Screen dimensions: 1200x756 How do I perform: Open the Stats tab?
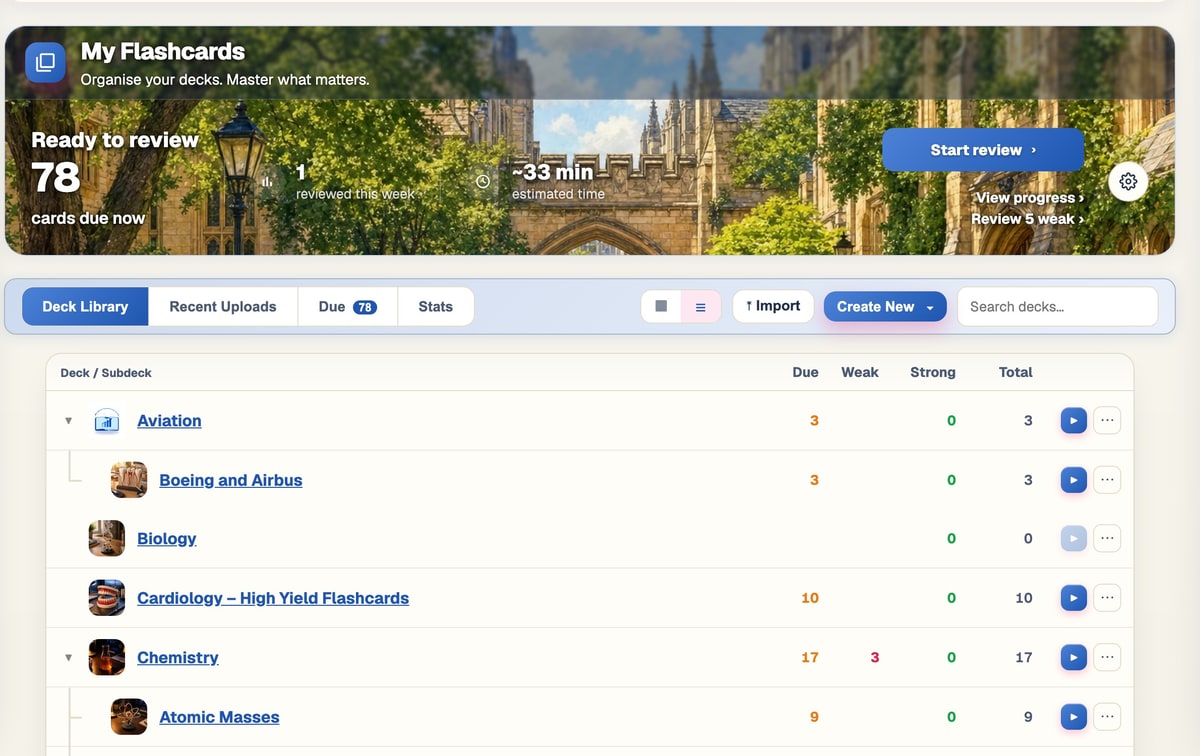click(x=436, y=307)
